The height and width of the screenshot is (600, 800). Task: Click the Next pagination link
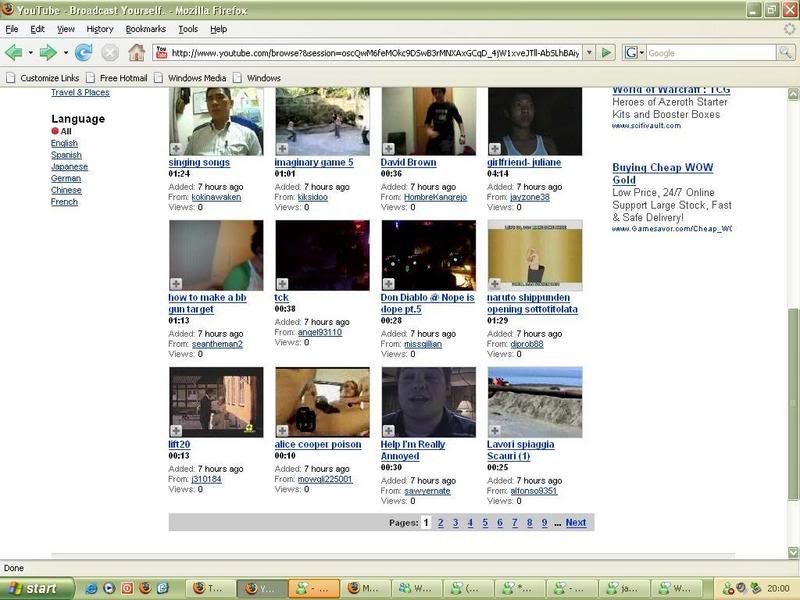pyautogui.click(x=576, y=522)
